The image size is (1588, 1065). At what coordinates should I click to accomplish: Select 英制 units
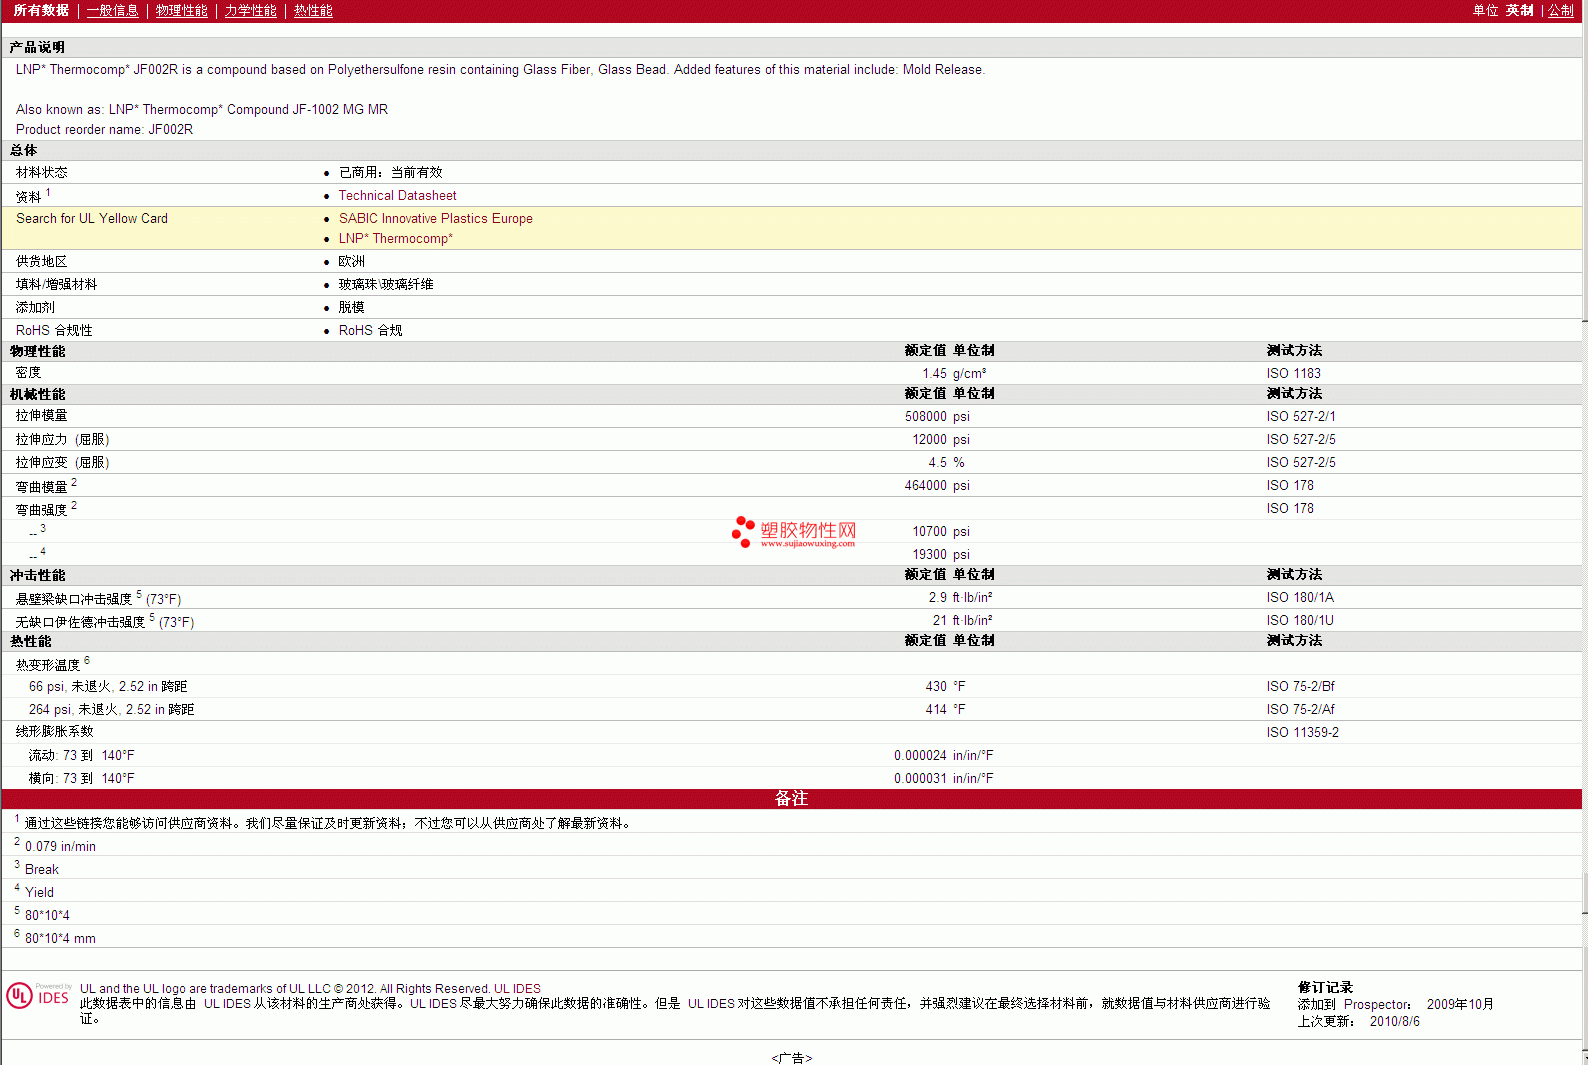click(1519, 10)
